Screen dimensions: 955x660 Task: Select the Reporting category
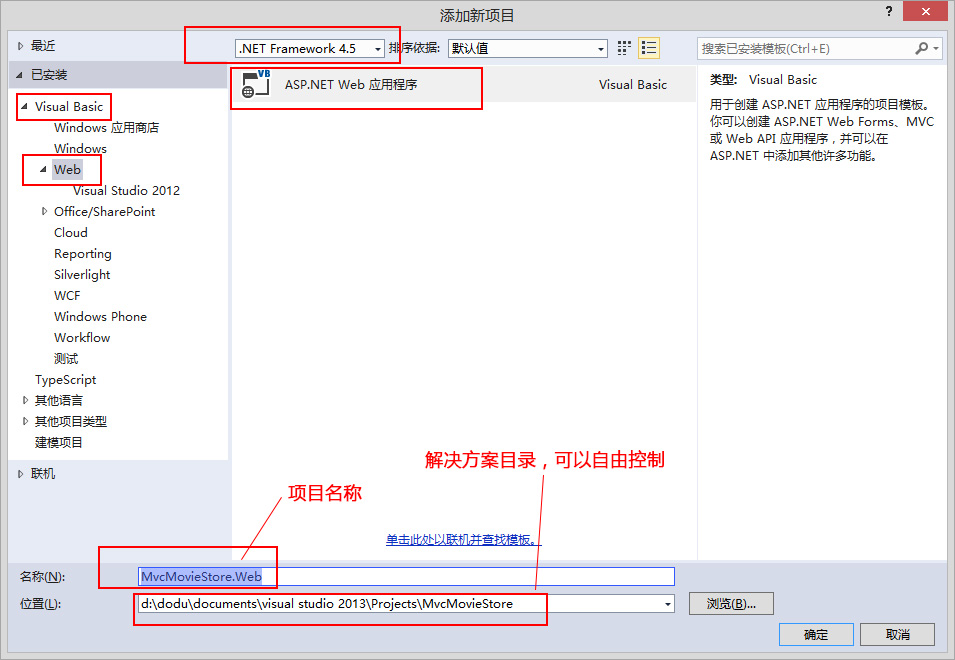(x=83, y=253)
